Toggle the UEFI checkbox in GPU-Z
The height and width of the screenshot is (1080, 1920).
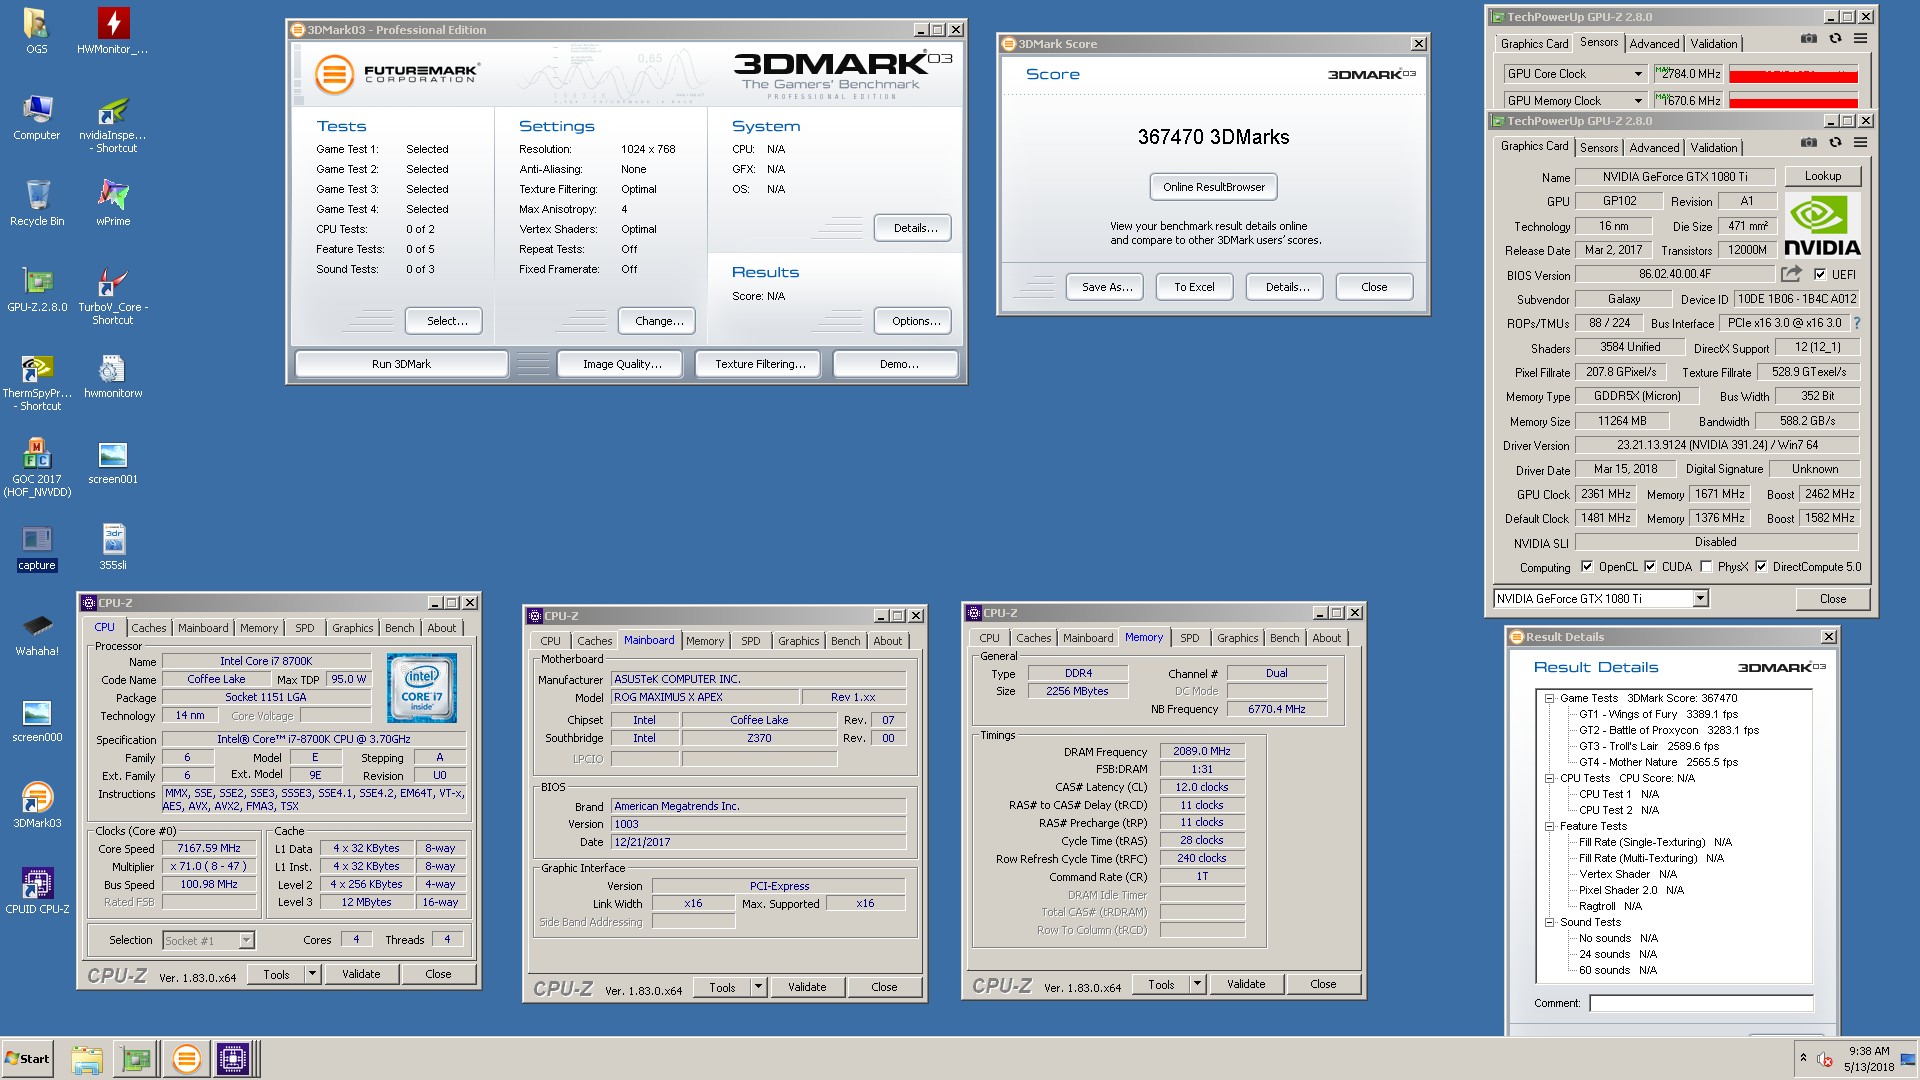point(1820,274)
